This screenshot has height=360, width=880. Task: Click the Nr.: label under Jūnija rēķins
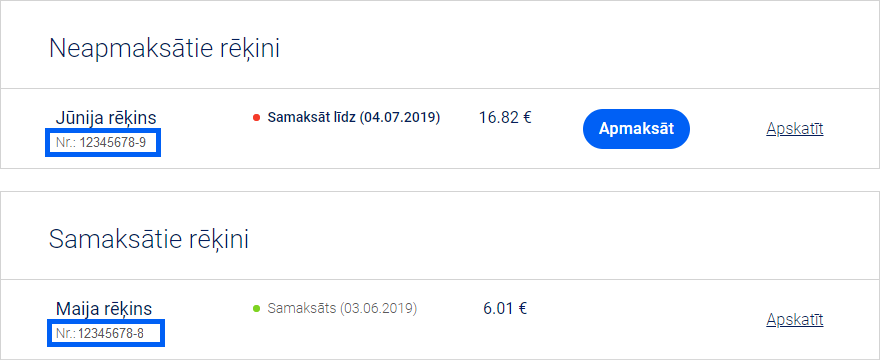tap(66, 143)
